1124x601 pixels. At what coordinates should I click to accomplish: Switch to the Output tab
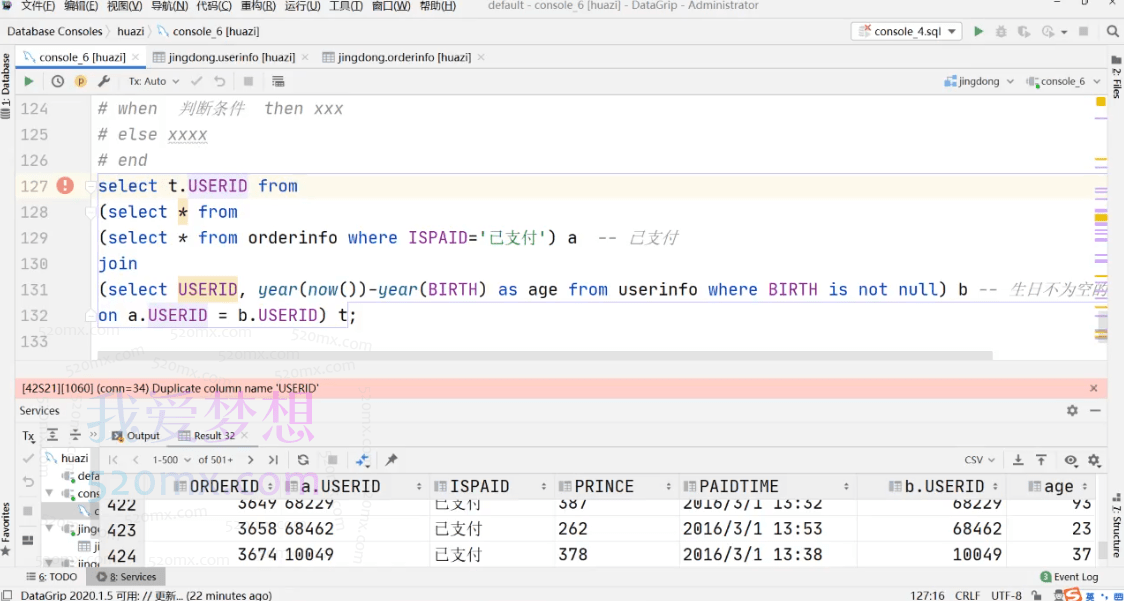tap(136, 435)
